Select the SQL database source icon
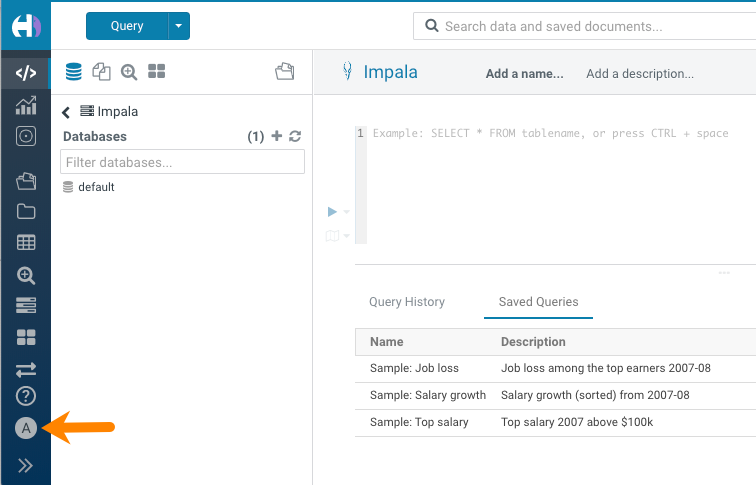Image resolution: width=756 pixels, height=485 pixels. 73,71
